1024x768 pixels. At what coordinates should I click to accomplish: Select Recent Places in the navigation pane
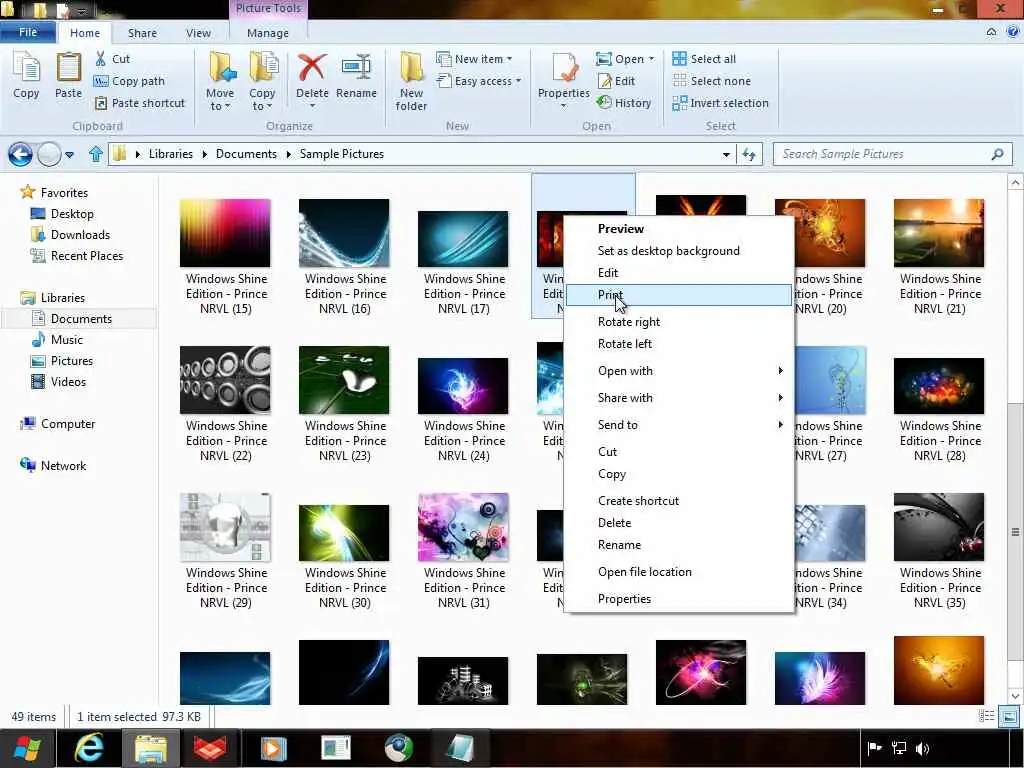click(87, 256)
